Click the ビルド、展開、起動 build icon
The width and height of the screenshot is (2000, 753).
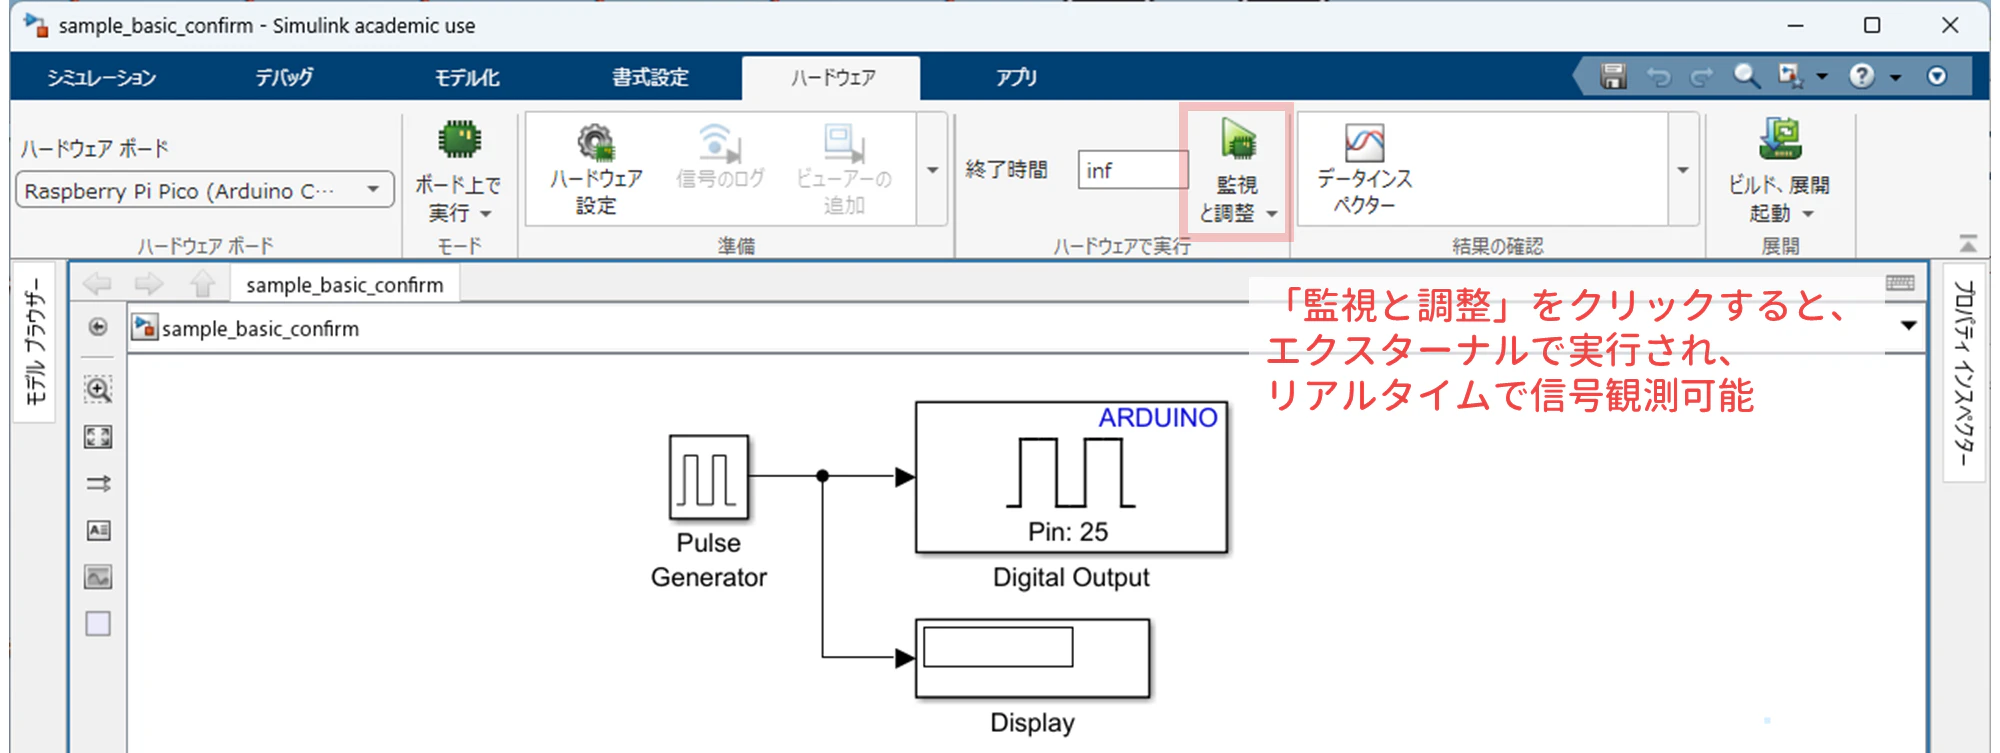1780,138
